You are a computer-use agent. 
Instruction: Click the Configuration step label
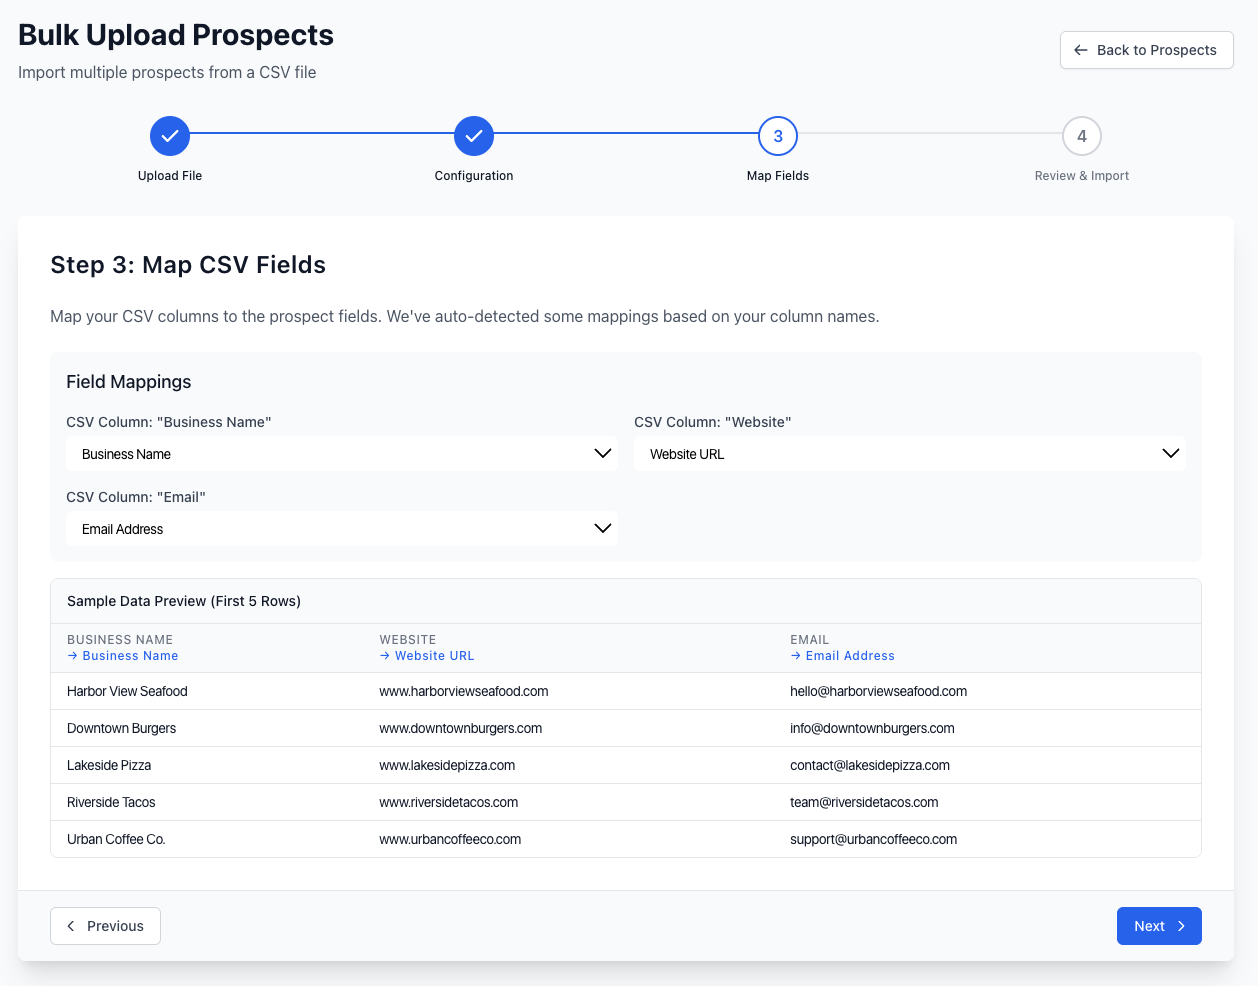(474, 176)
